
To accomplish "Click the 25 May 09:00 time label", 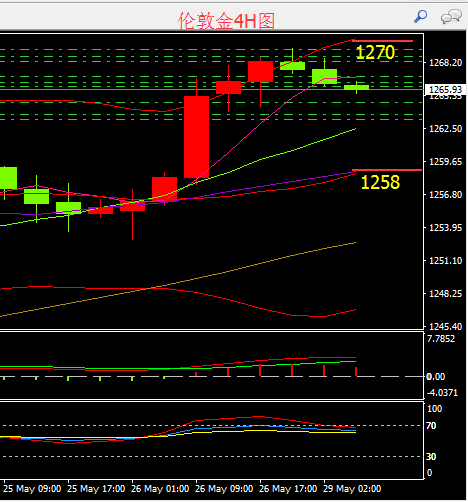I will [x=32, y=489].
